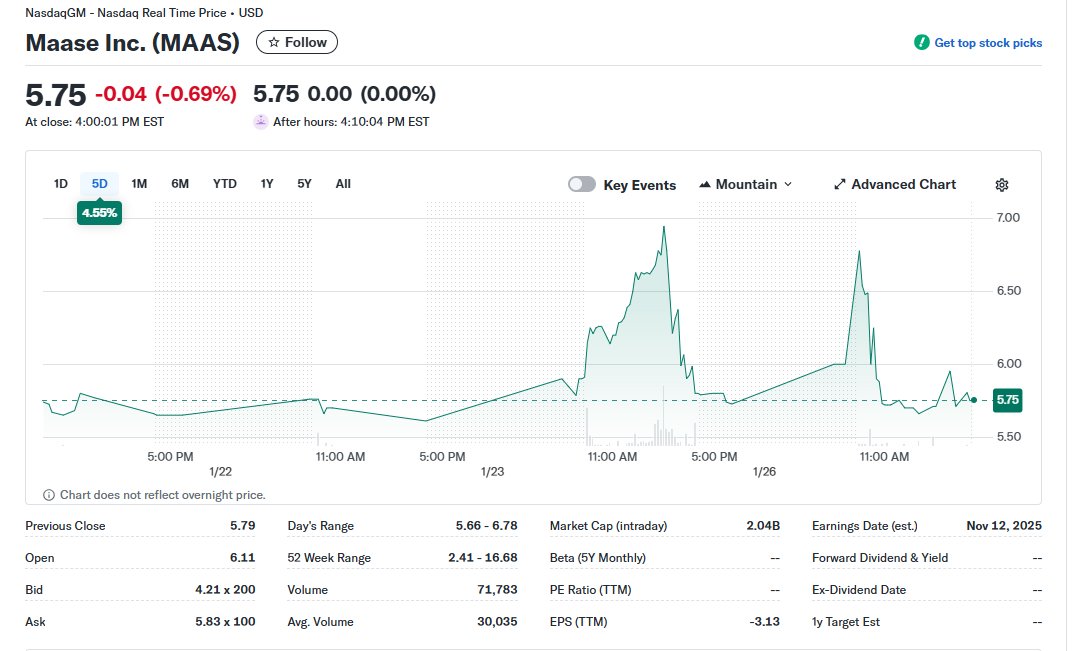Switch to the 1D chart tab
1072x651 pixels.
[60, 183]
